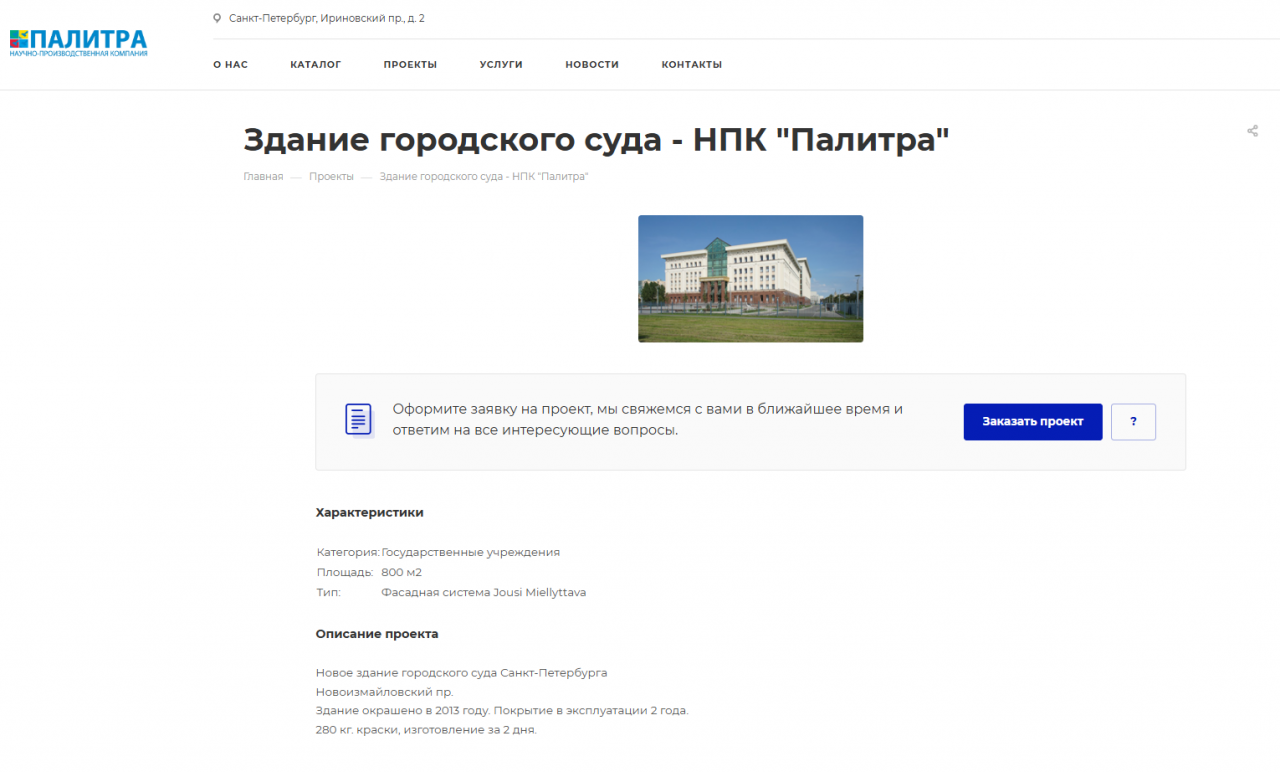1280x772 pixels.
Task: Open the КАТАЛОГ menu item
Action: tap(316, 65)
